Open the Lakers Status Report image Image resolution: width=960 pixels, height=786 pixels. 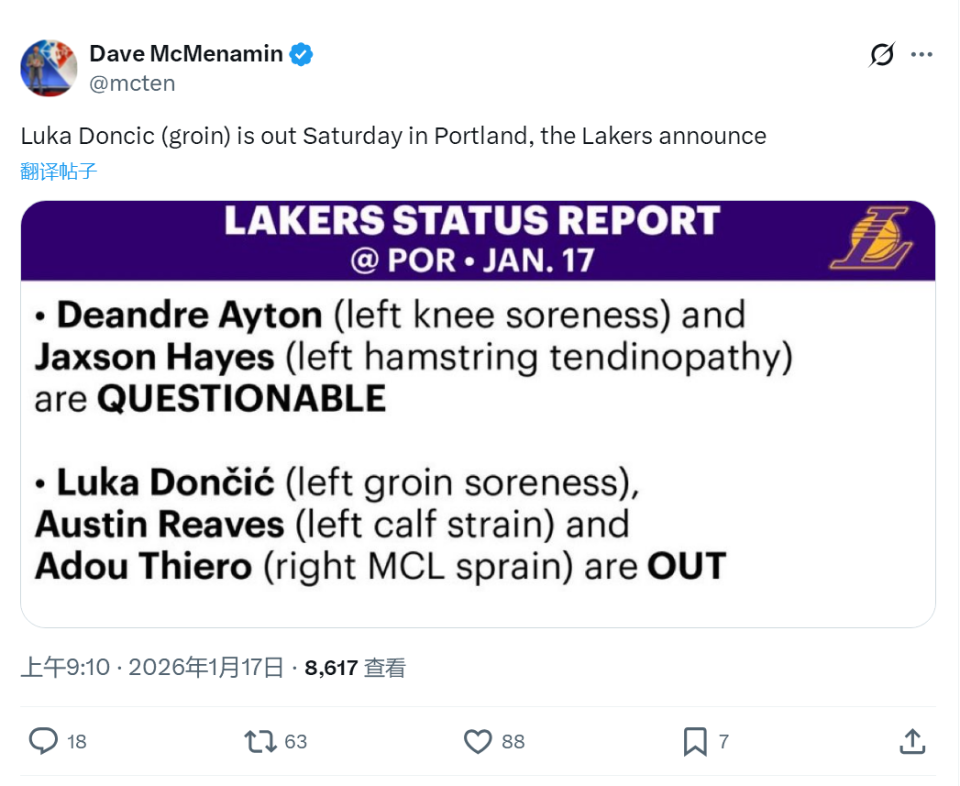click(x=478, y=440)
